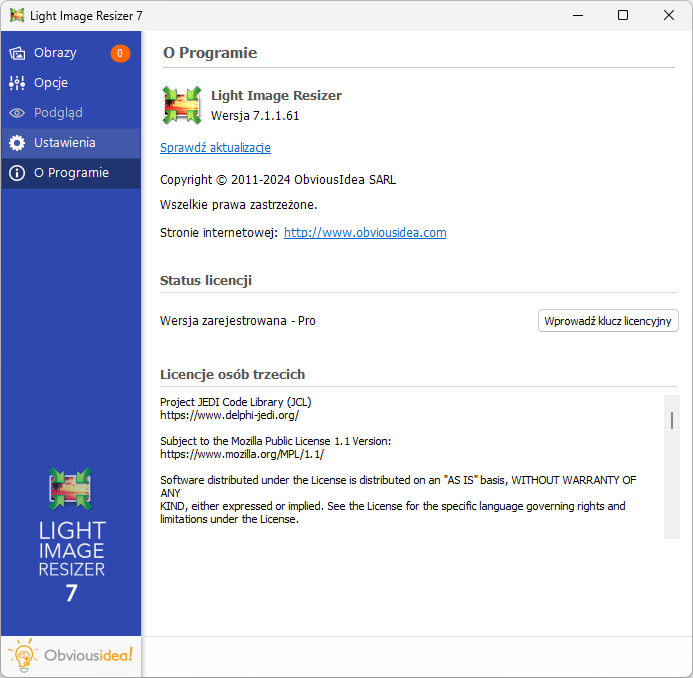Open the Opcje menu item

[71, 83]
